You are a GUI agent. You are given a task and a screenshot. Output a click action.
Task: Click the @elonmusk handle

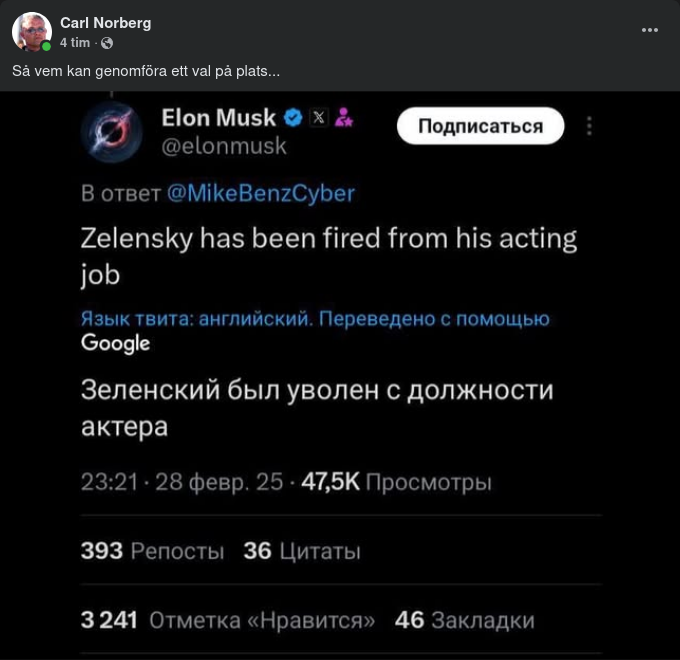pos(224,147)
